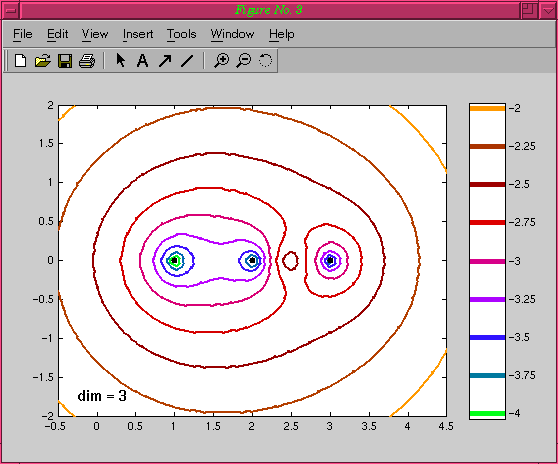Image resolution: width=558 pixels, height=464 pixels.
Task: Open the Tools menu
Action: point(182,34)
